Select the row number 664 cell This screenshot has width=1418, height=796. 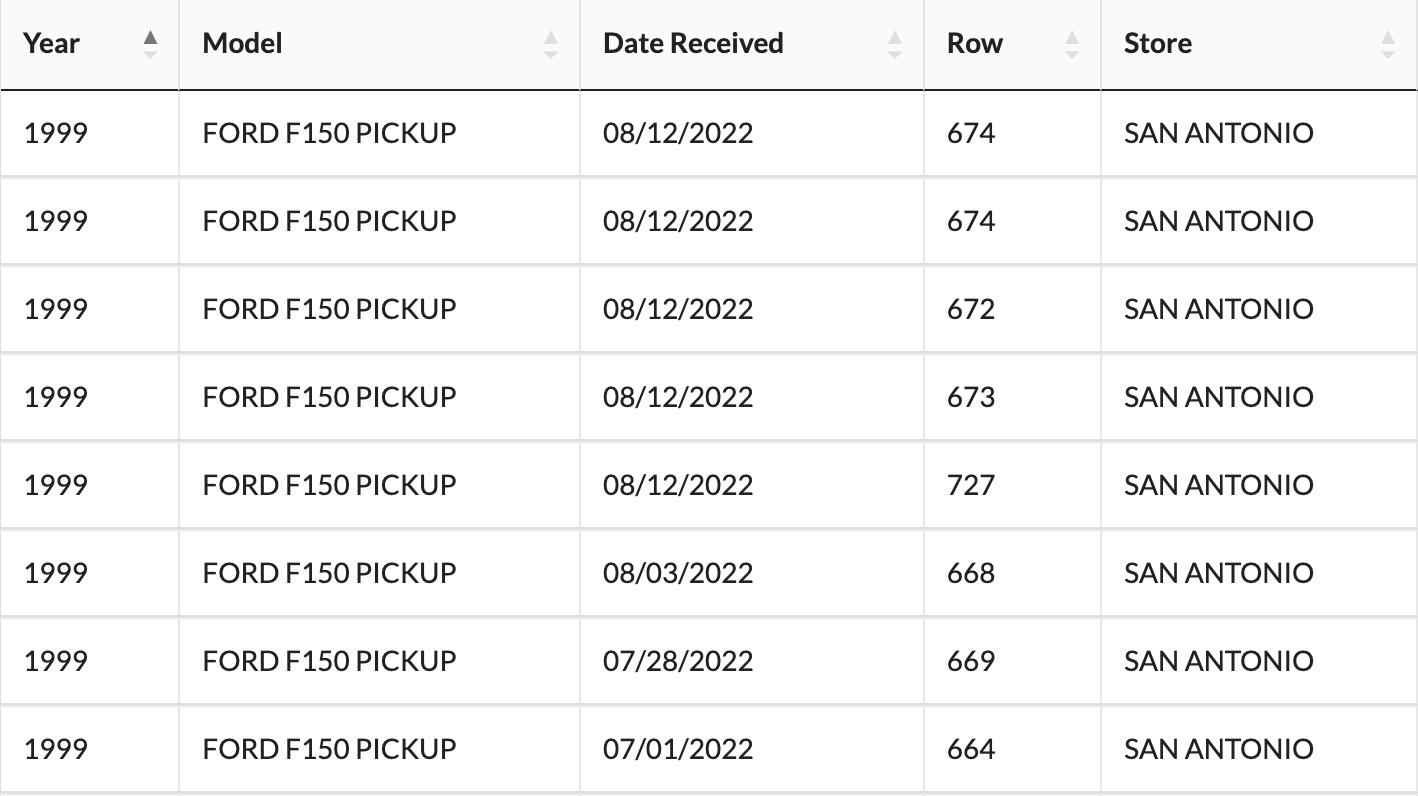[971, 749]
